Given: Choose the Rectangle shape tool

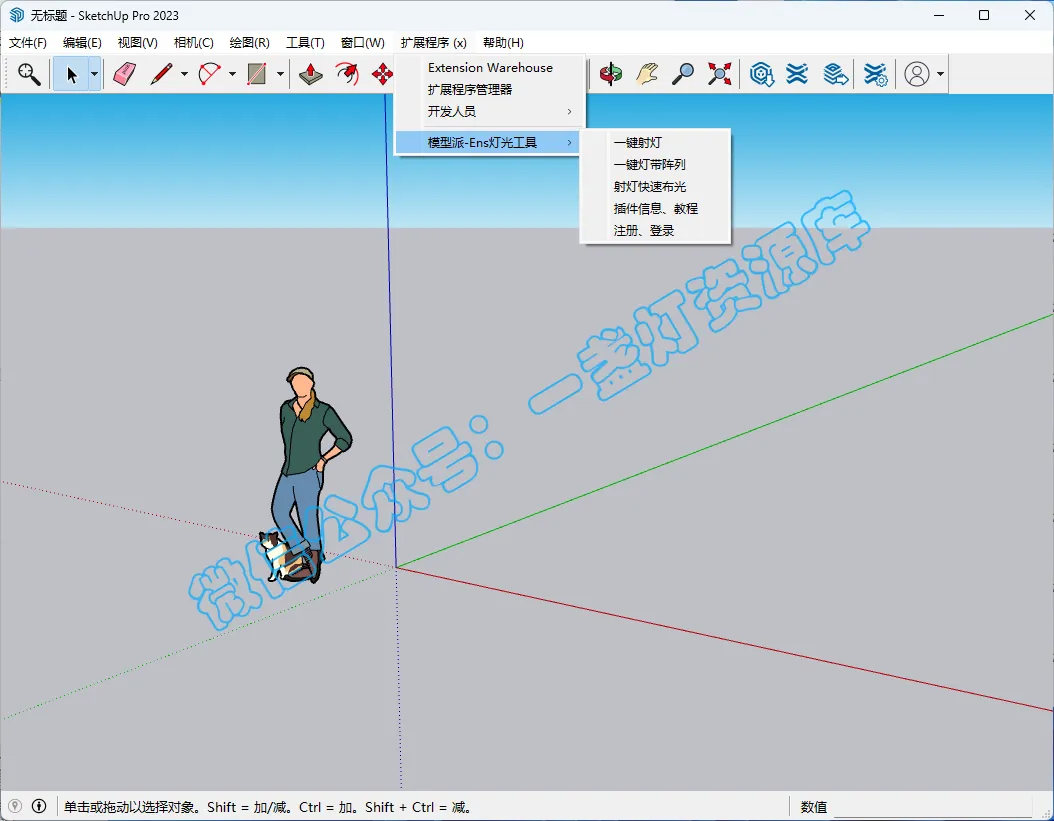Looking at the screenshot, I should pyautogui.click(x=257, y=74).
